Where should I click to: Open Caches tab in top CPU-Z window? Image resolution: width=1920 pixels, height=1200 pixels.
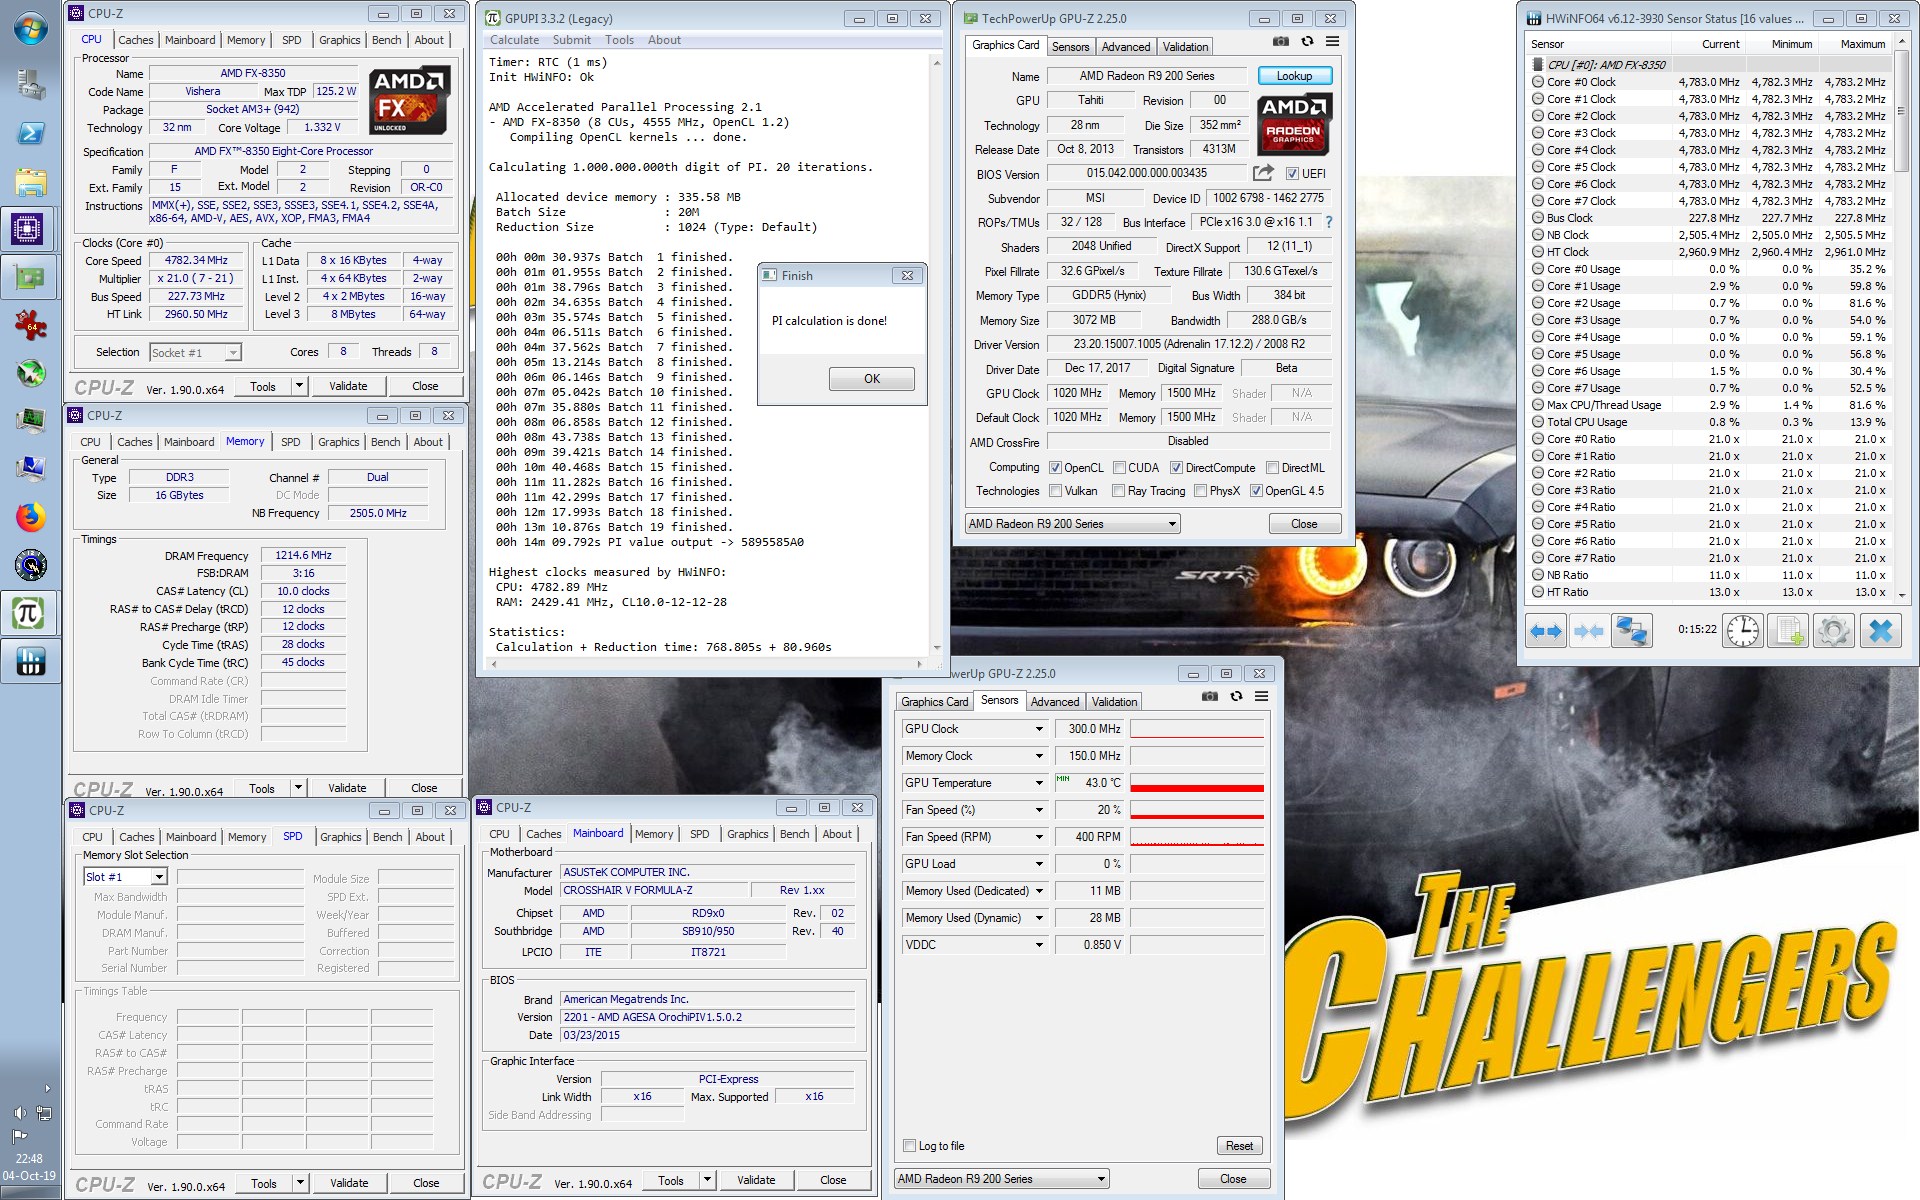click(x=135, y=40)
